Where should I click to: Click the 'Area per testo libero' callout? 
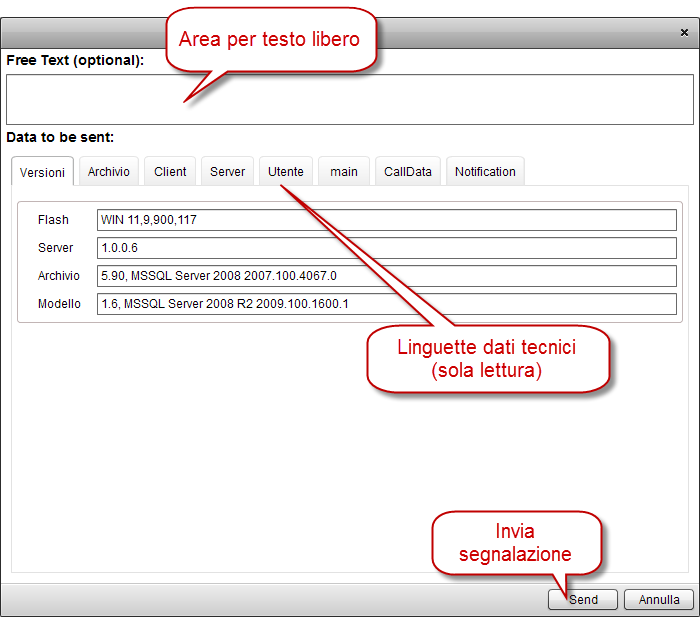point(269,40)
